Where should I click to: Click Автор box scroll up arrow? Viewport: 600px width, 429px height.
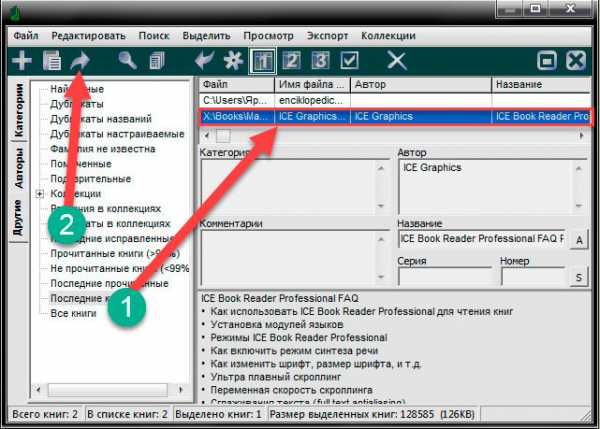pyautogui.click(x=579, y=168)
